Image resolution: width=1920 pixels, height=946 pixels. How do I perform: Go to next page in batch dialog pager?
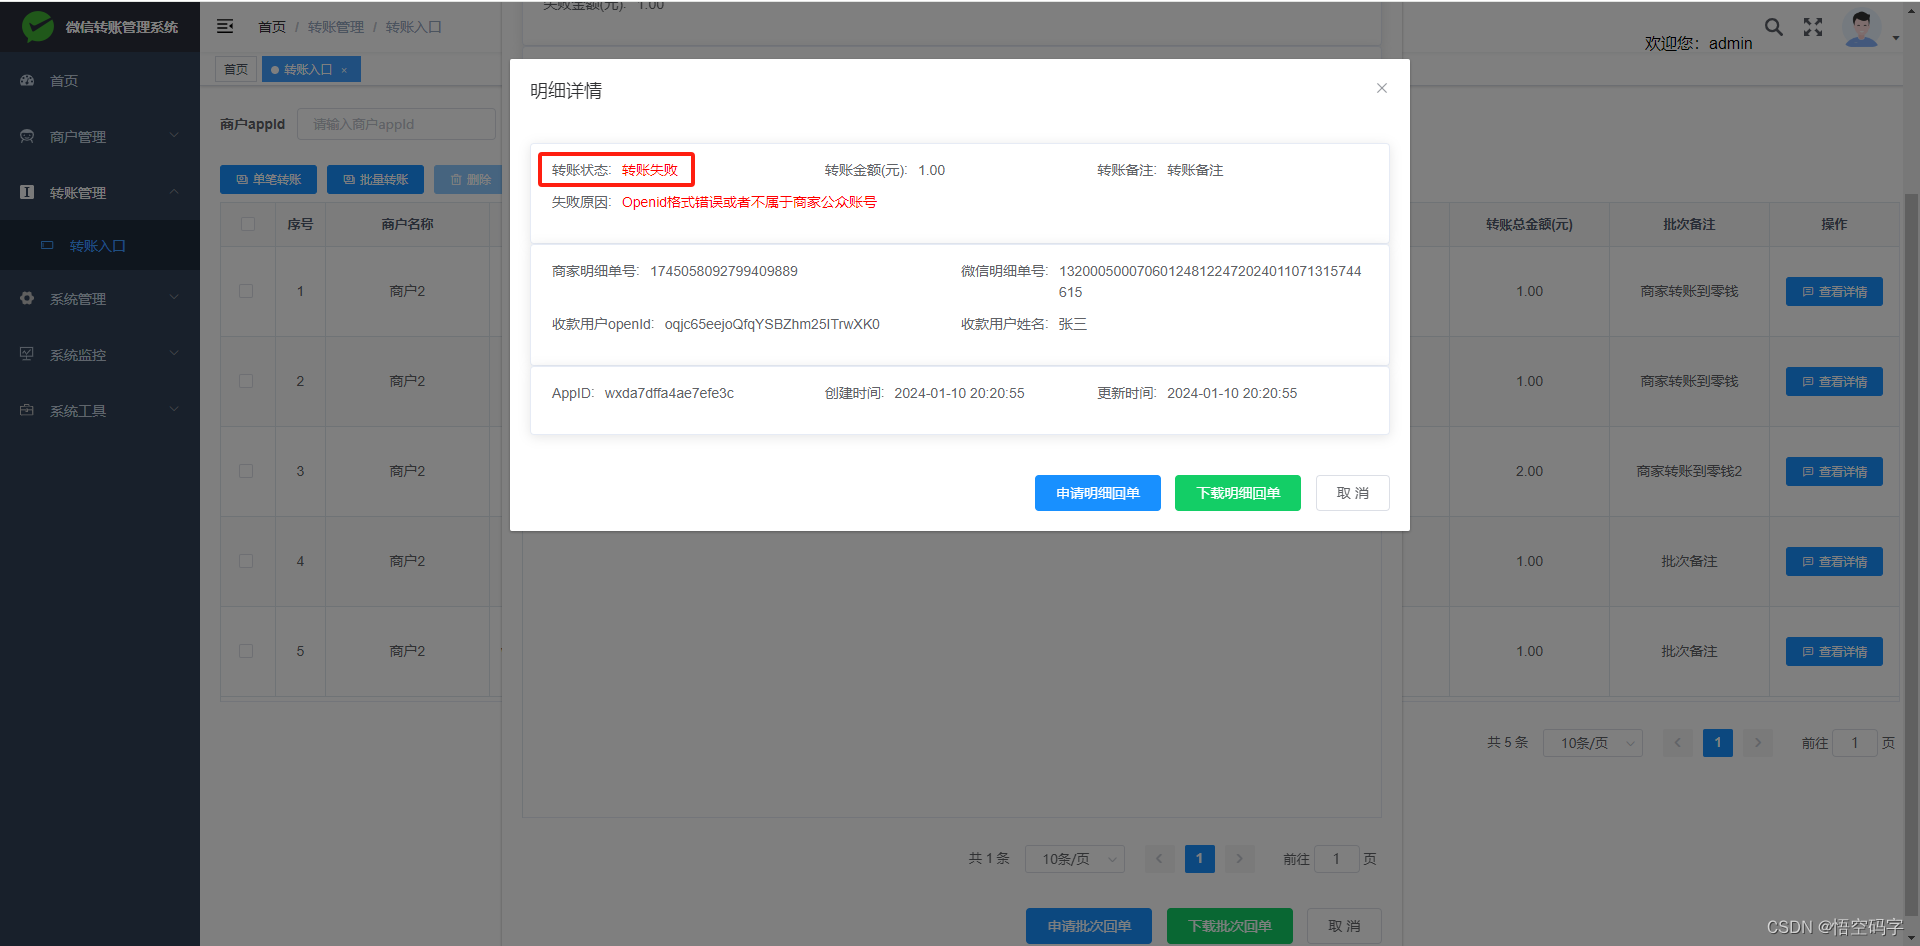[x=1240, y=858]
